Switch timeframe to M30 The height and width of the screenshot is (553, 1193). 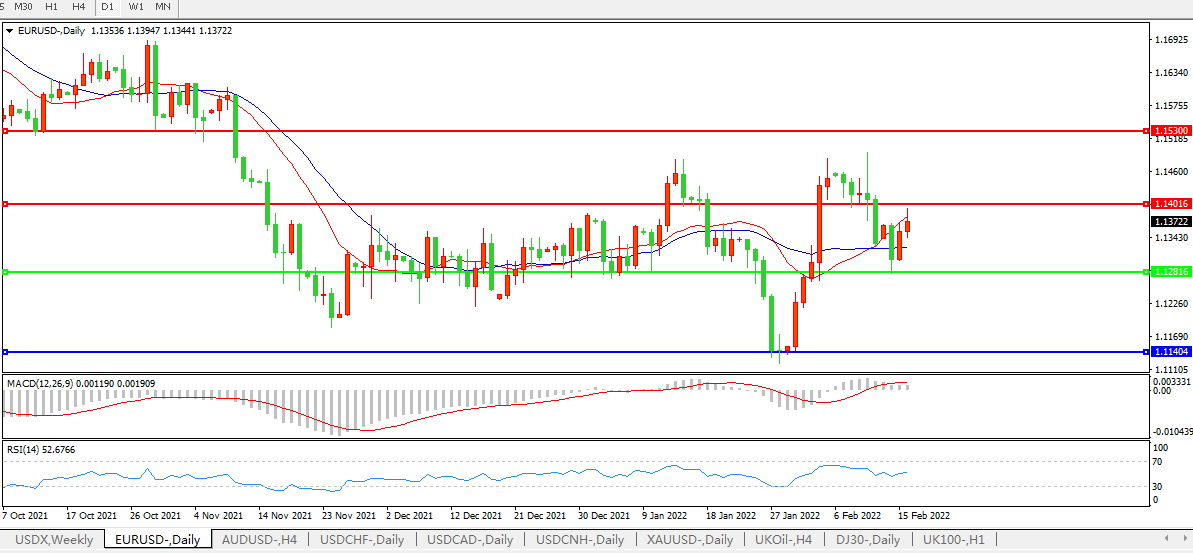click(x=24, y=7)
